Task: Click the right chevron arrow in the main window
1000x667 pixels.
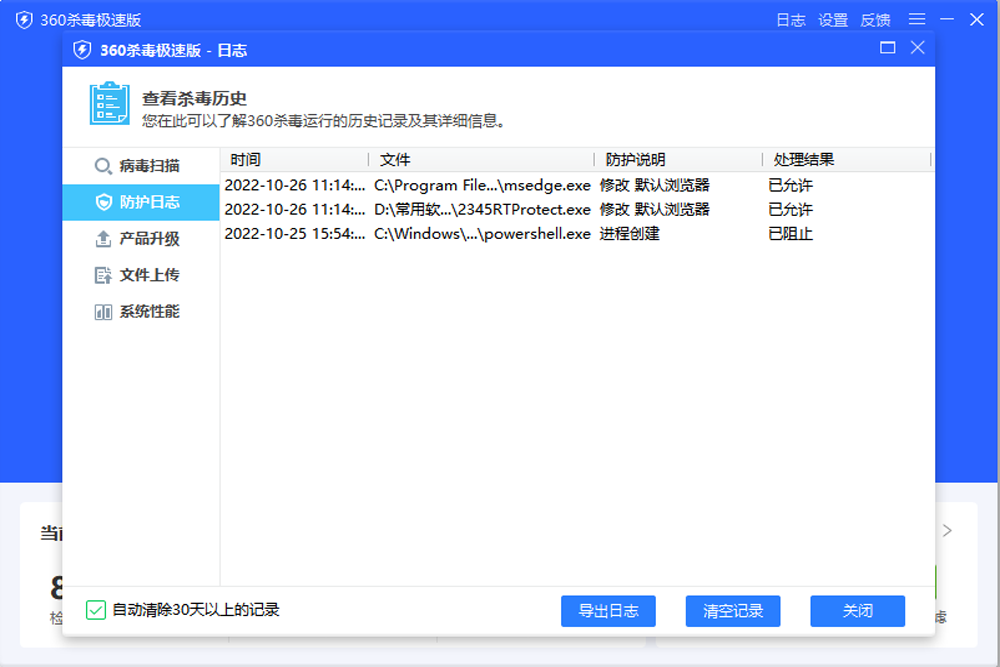Action: click(947, 531)
